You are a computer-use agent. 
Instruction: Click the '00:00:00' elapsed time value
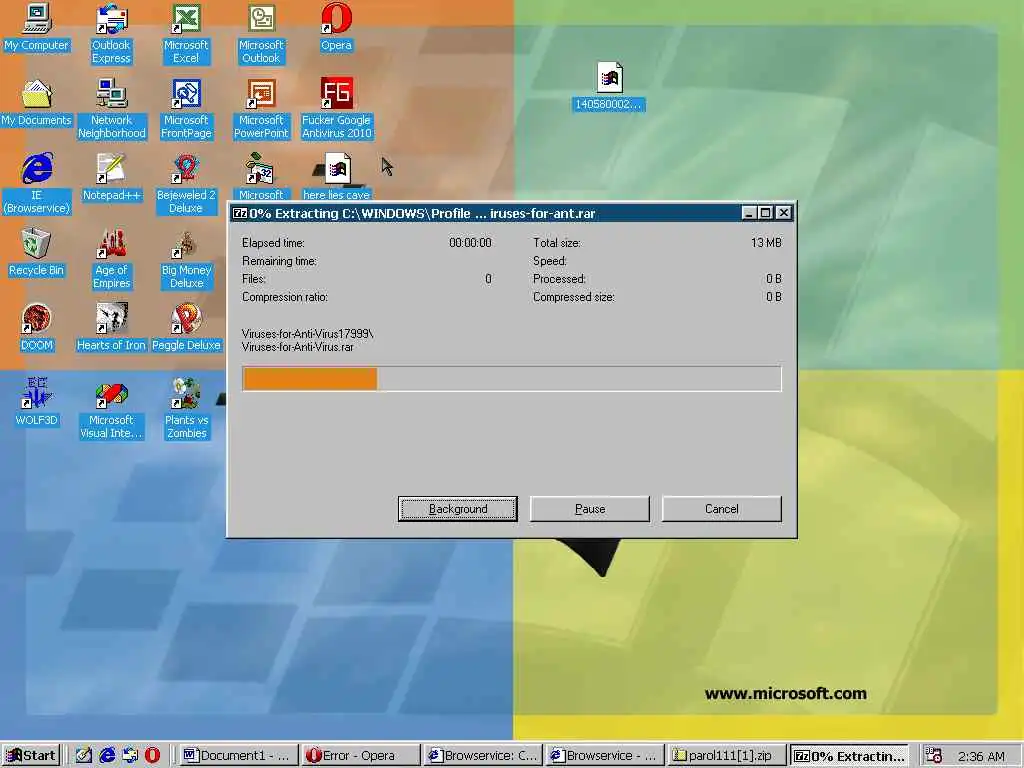pos(470,242)
